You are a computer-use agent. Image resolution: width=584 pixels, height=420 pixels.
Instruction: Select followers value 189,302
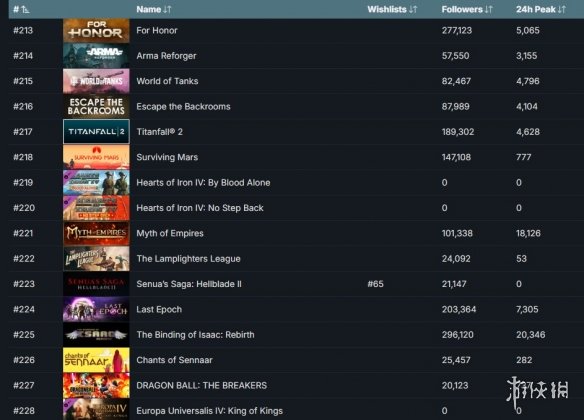pyautogui.click(x=458, y=132)
